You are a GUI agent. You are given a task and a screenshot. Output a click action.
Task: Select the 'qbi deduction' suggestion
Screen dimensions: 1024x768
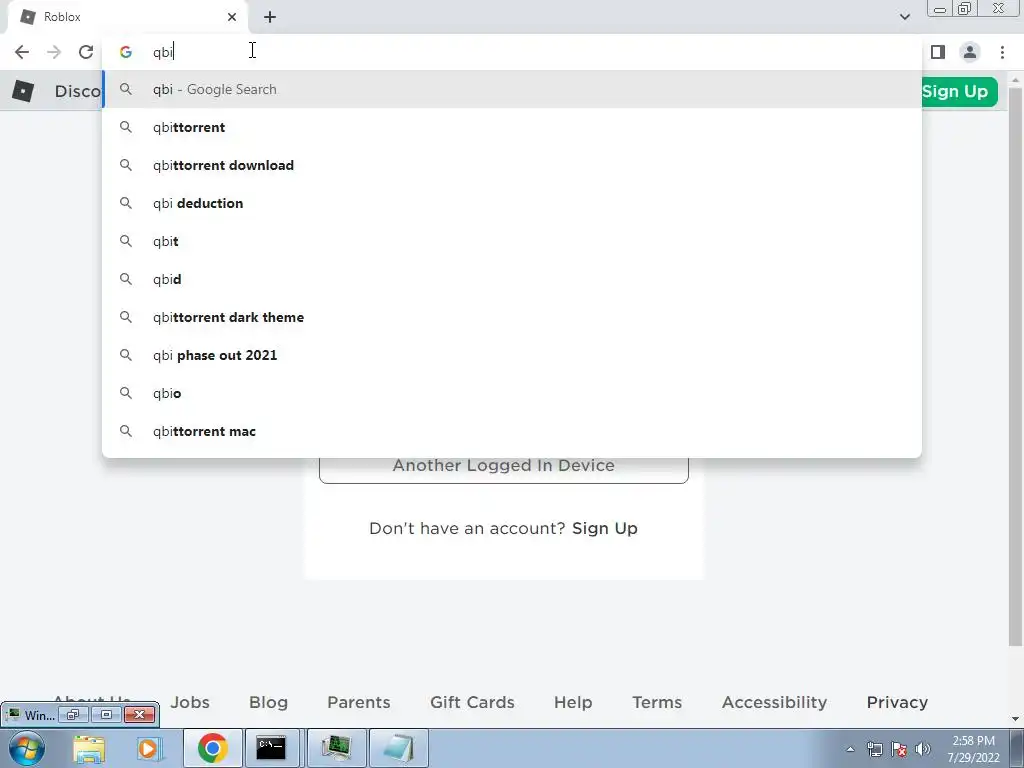[512, 203]
